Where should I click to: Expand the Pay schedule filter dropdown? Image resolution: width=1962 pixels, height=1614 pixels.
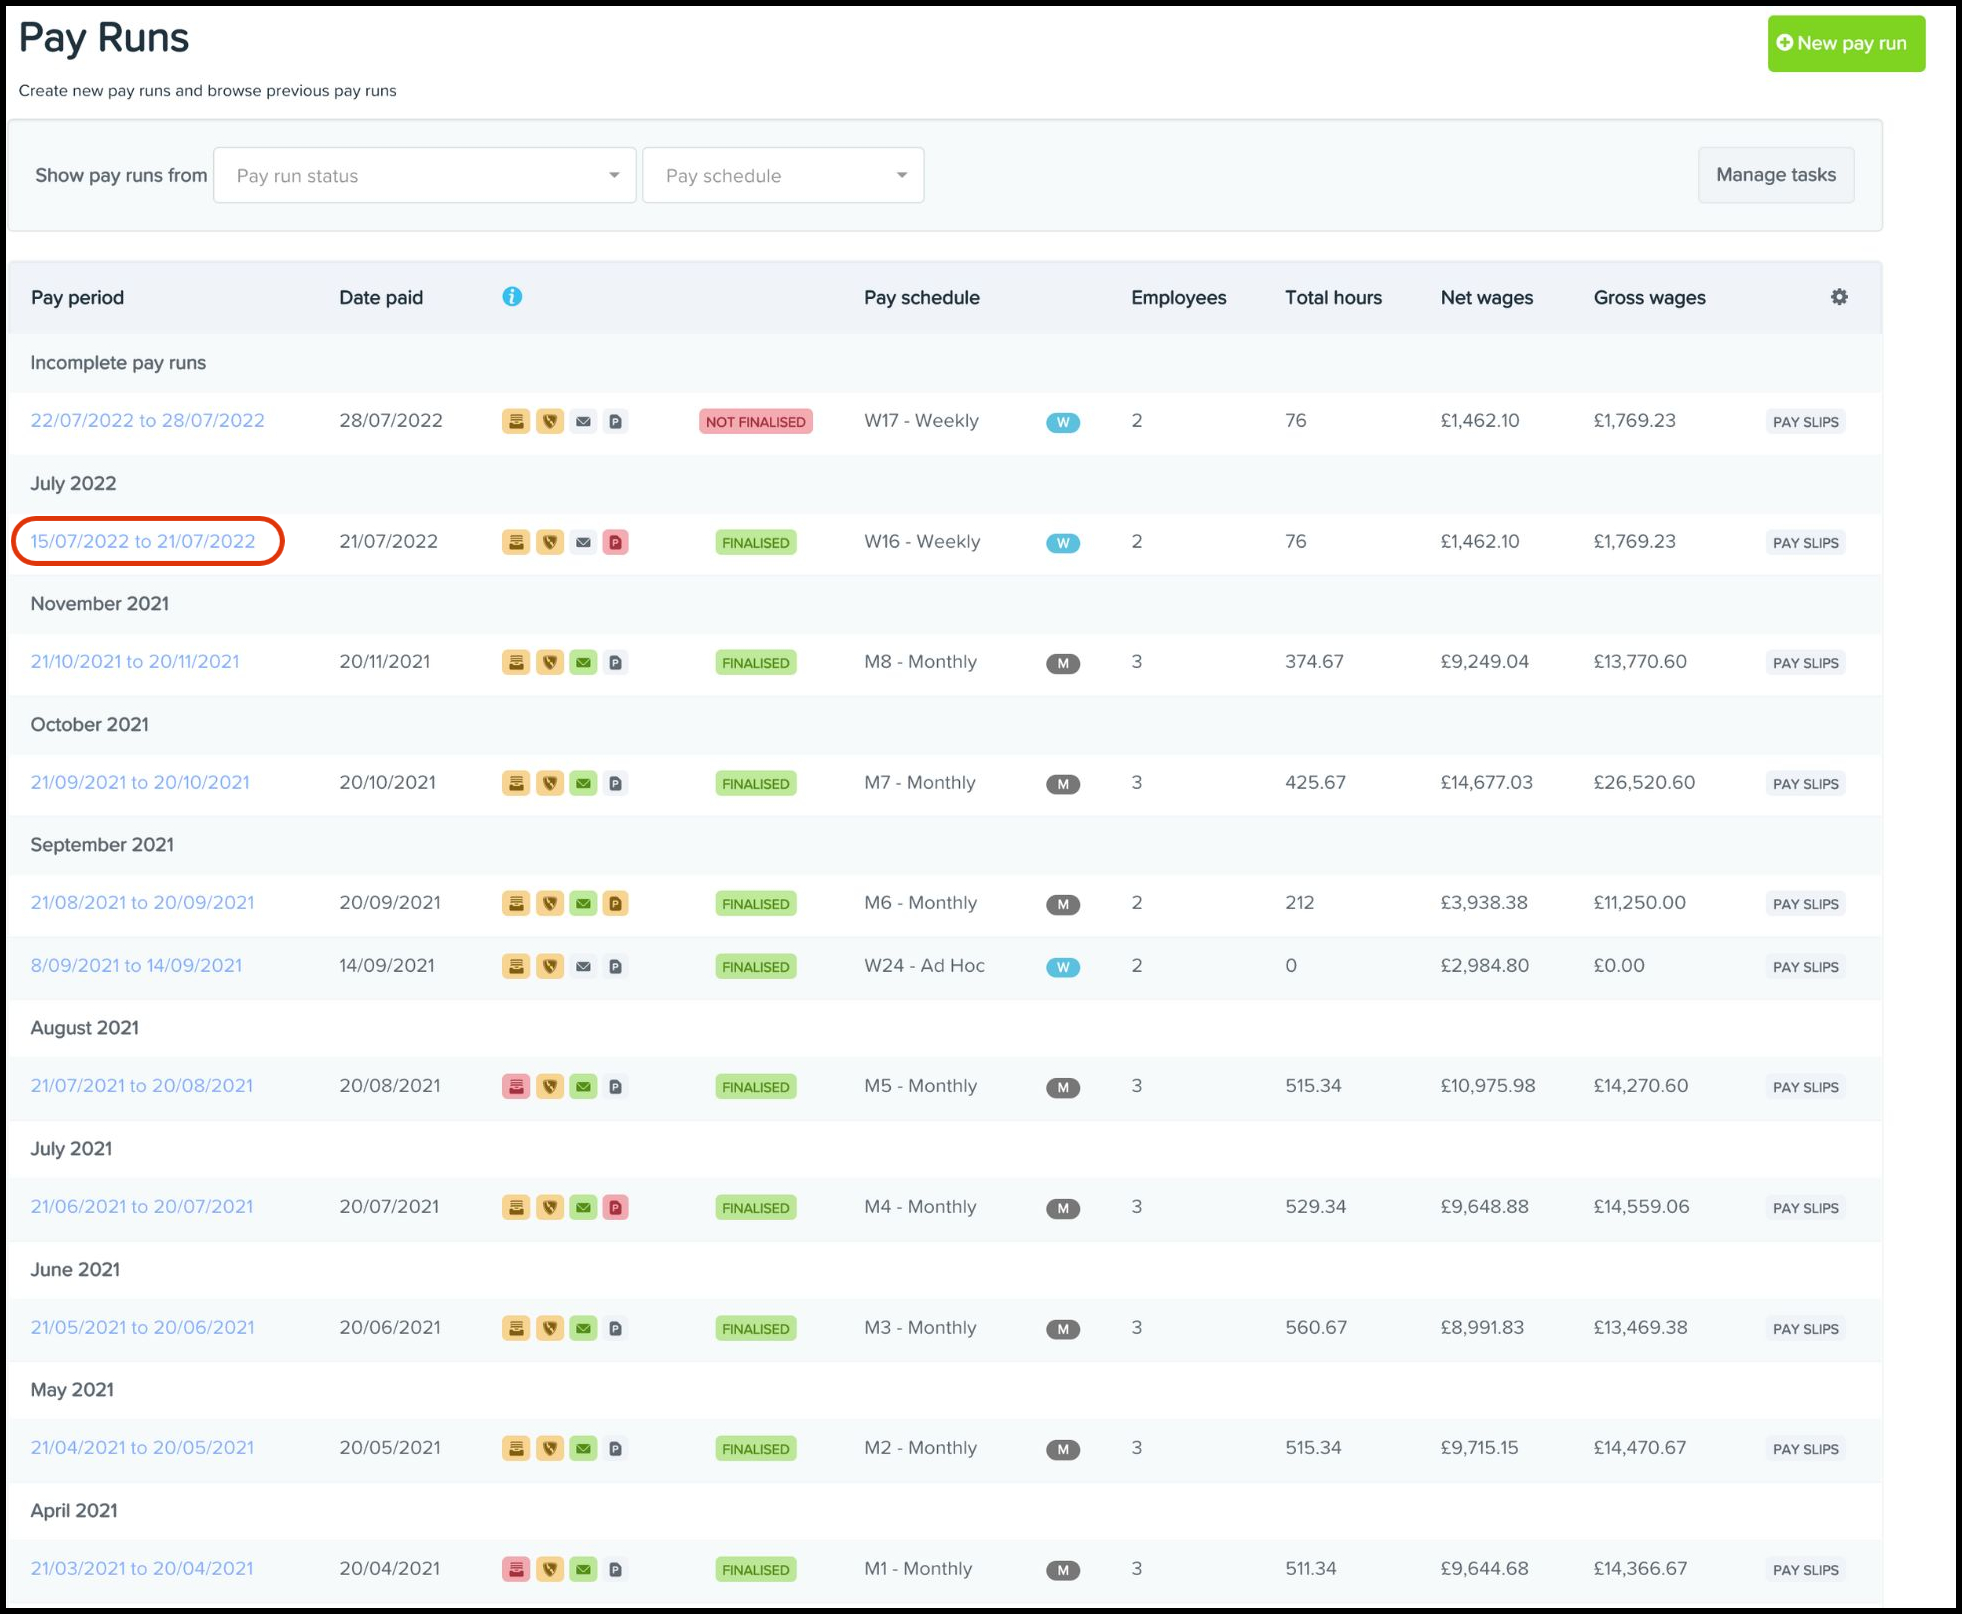pos(783,176)
